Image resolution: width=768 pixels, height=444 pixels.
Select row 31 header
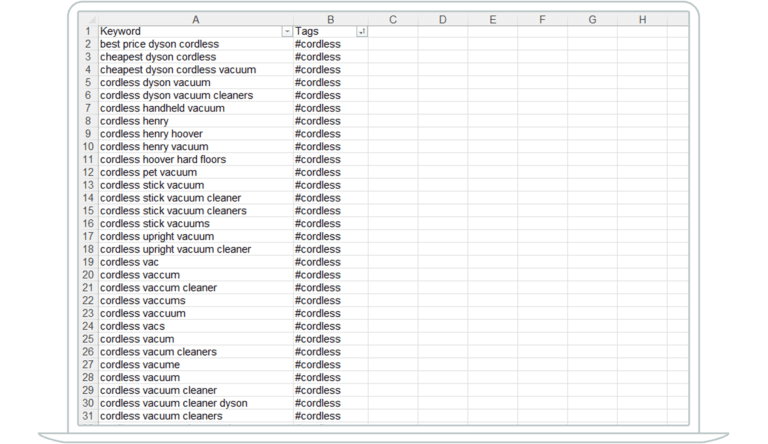pyautogui.click(x=88, y=416)
